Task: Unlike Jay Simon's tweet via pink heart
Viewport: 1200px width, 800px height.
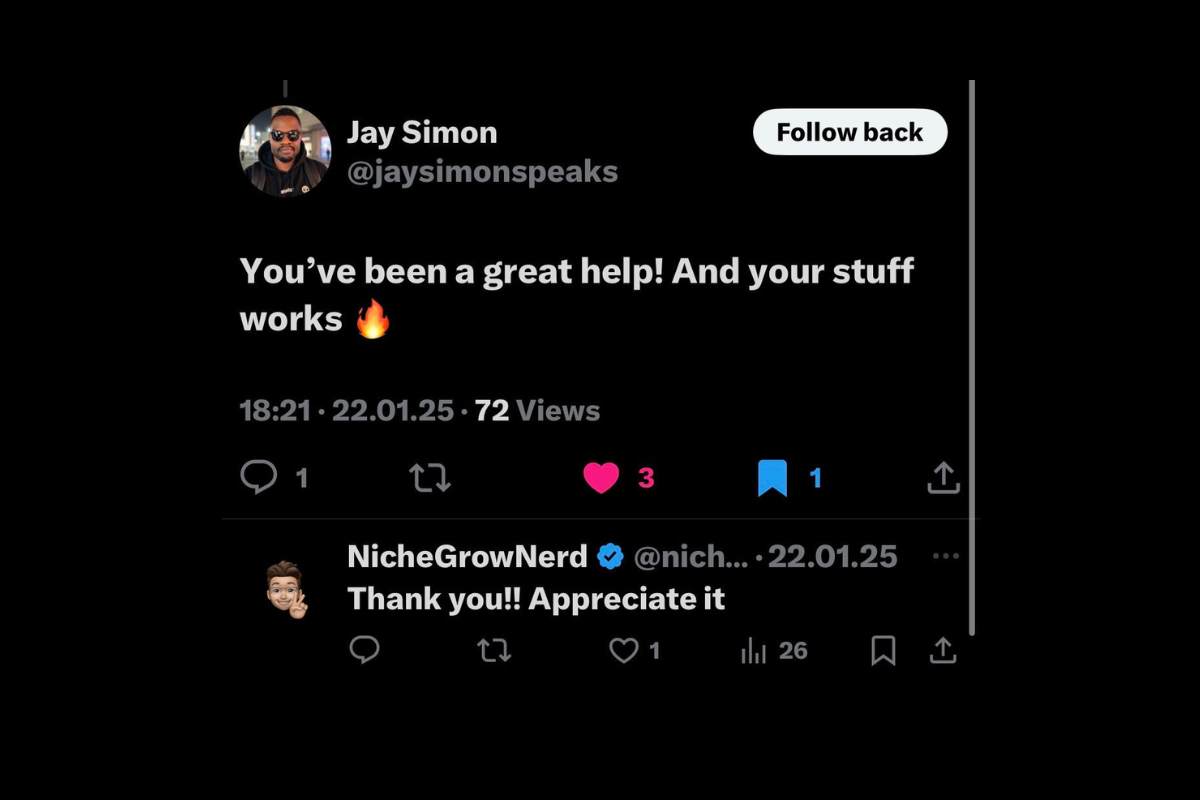Action: tap(601, 478)
